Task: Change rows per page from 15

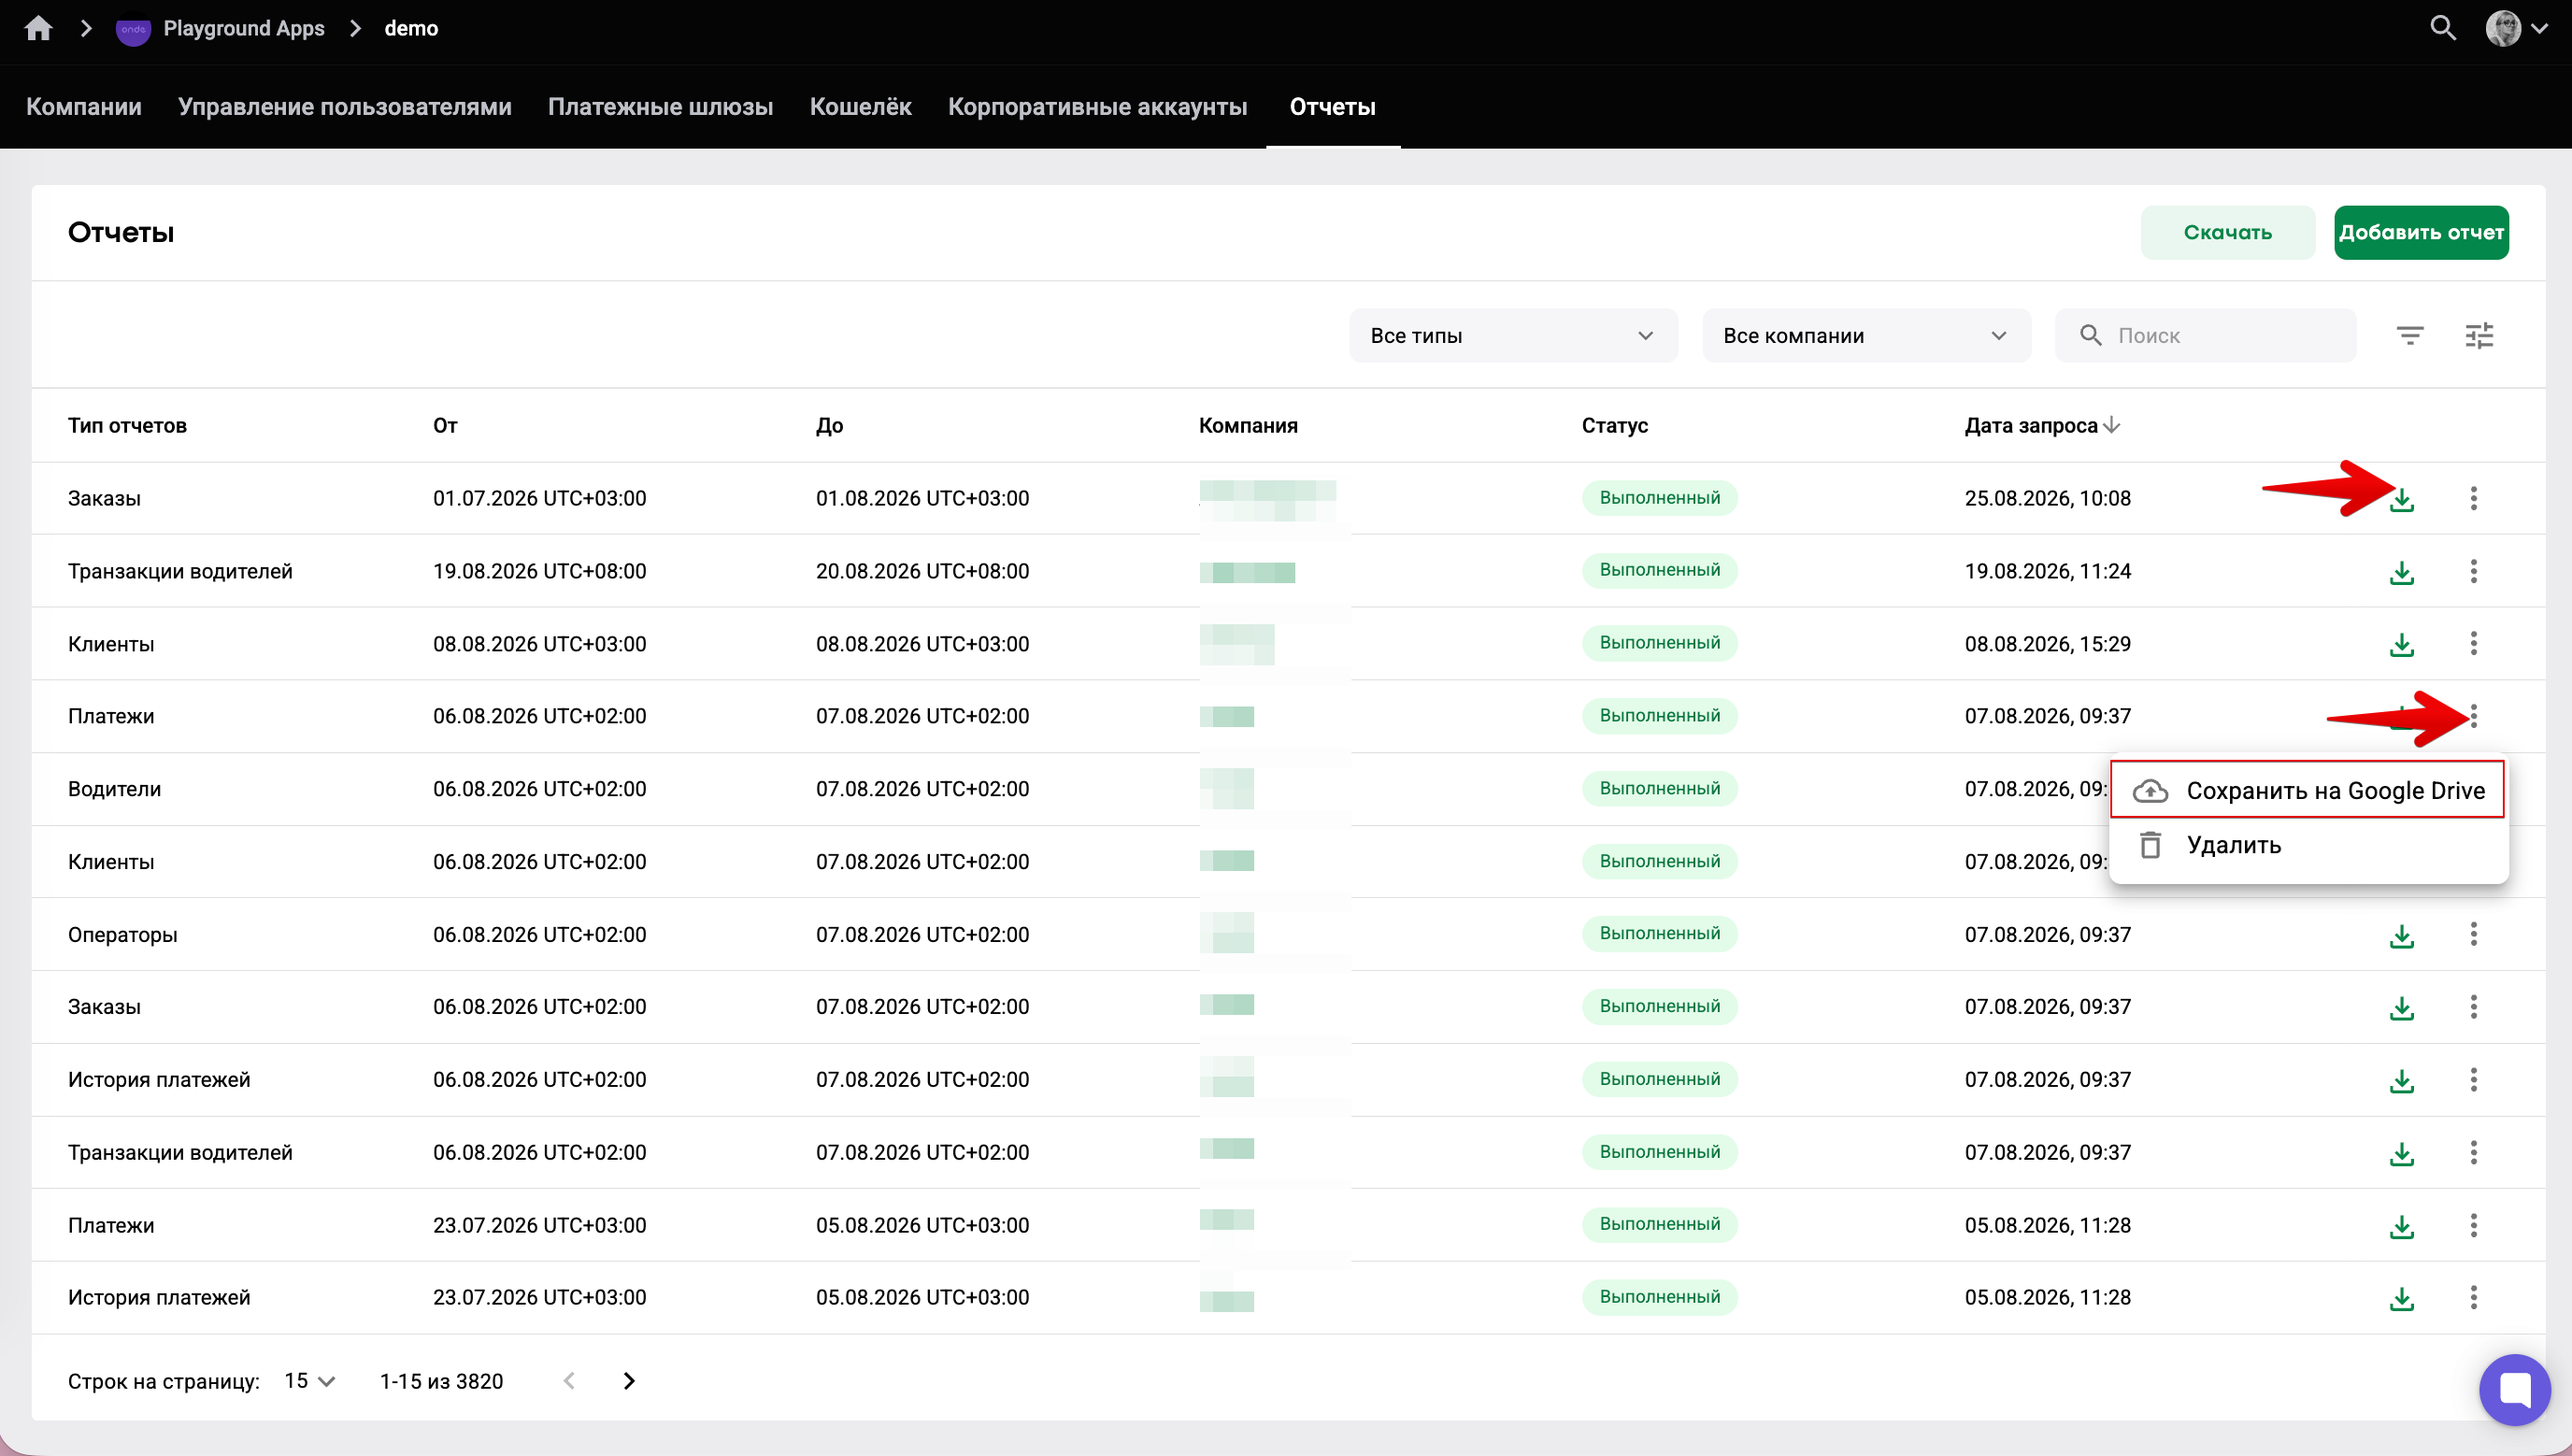Action: click(309, 1381)
